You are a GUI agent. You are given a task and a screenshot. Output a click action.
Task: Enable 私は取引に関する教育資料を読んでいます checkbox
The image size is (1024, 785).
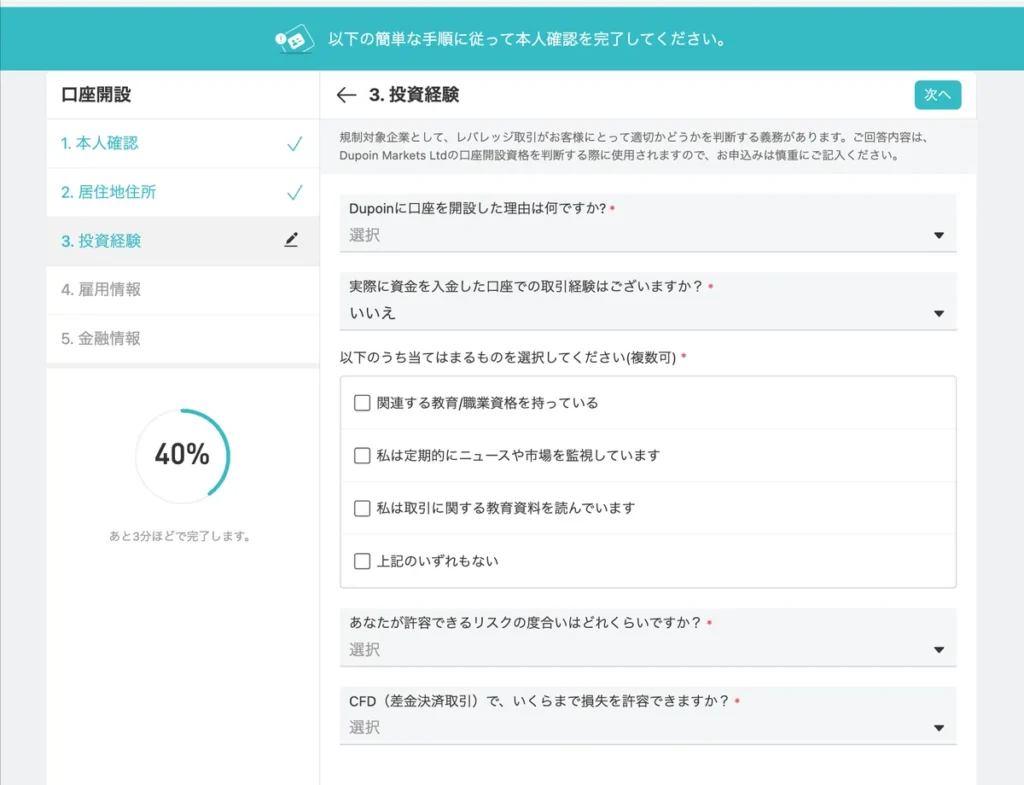point(362,508)
